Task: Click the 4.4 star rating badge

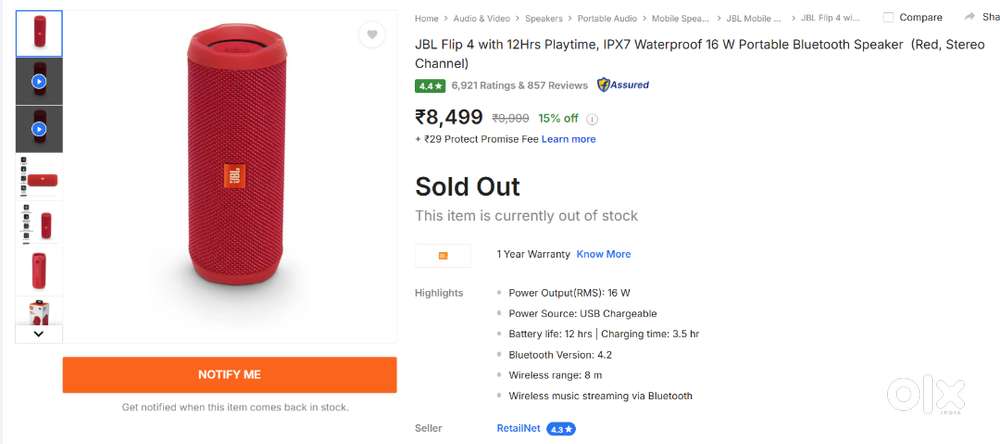Action: 430,86
